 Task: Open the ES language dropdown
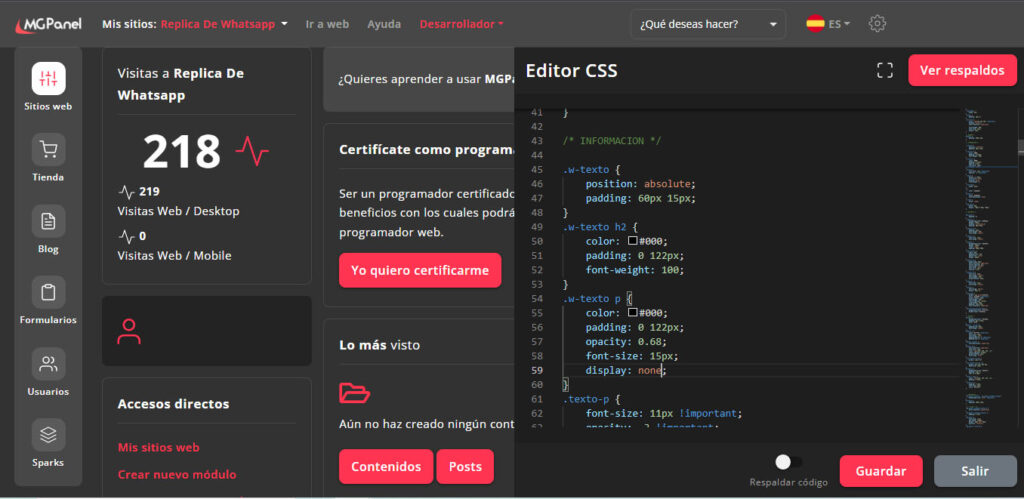point(828,23)
